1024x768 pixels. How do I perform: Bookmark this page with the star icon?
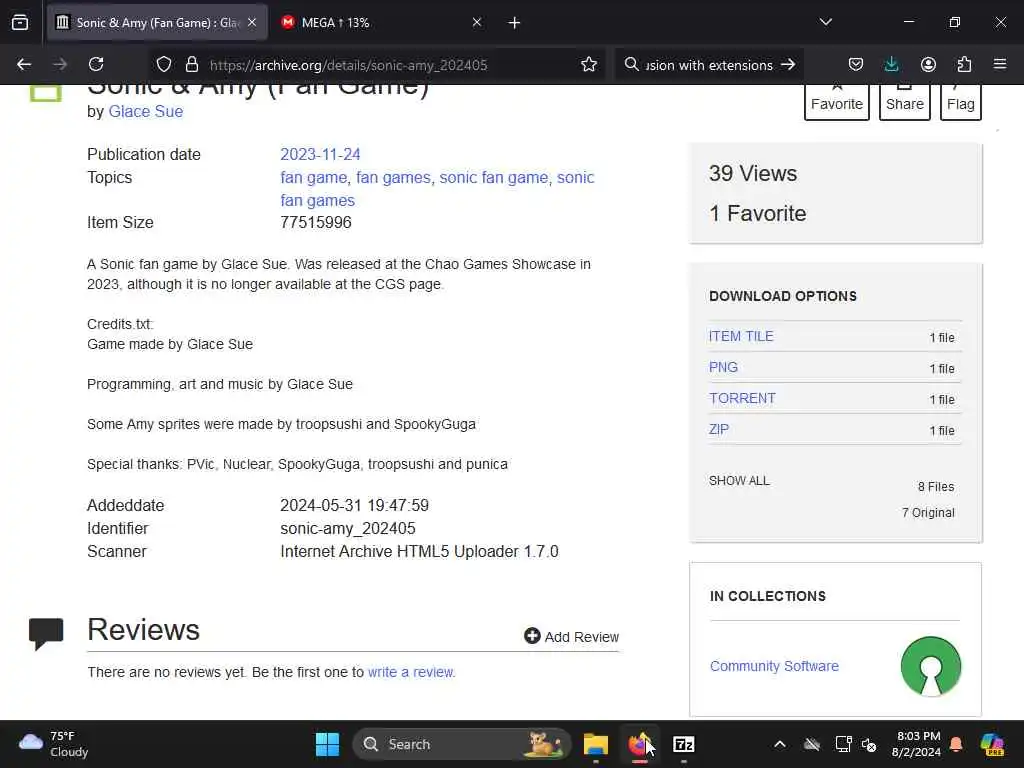[588, 64]
